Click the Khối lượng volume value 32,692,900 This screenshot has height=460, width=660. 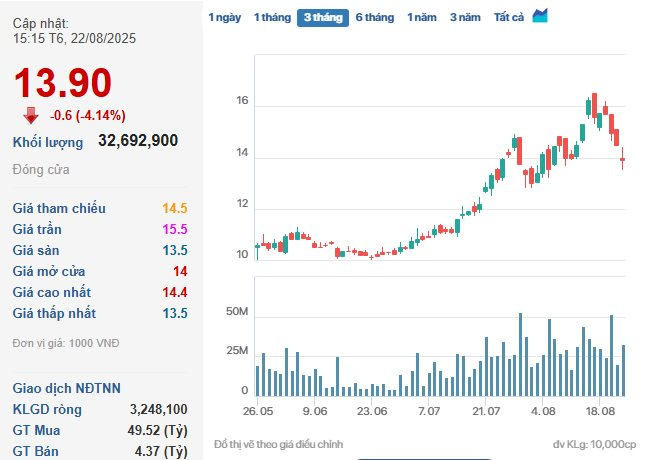pos(138,141)
